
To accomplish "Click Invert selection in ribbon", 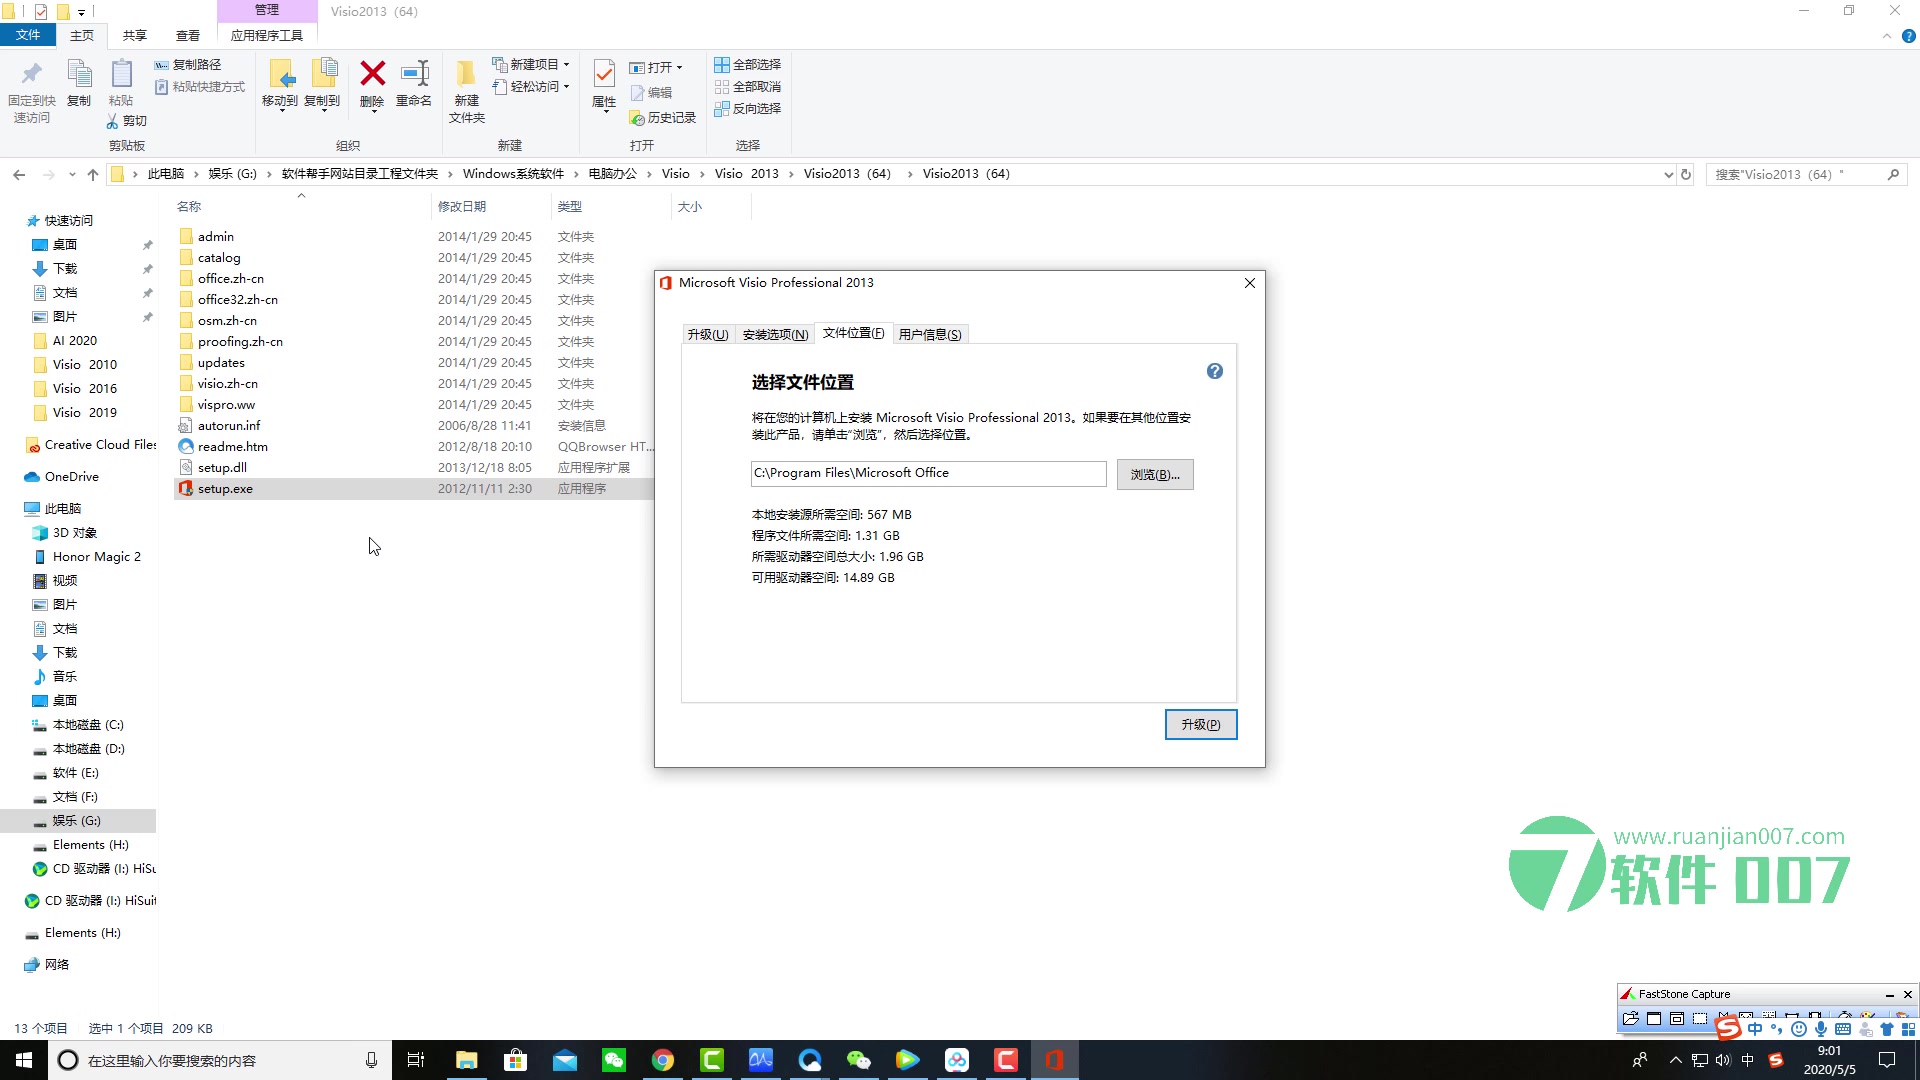I will (x=747, y=109).
